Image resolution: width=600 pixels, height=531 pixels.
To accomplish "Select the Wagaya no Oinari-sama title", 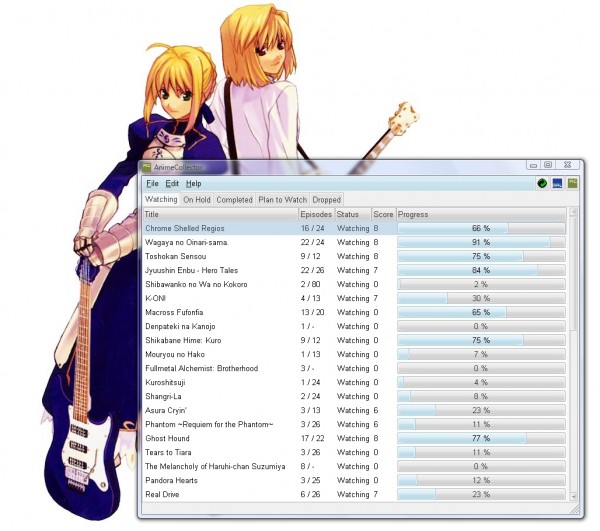I will (x=187, y=243).
